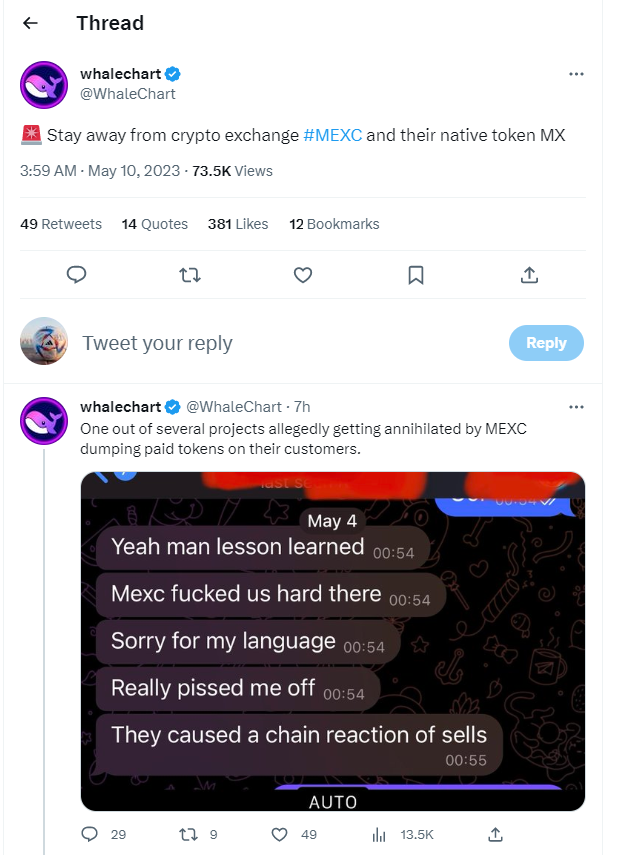Retweet the reply tweet with 9 retweets
Viewport: 625px width, 855px height.
pyautogui.click(x=185, y=834)
